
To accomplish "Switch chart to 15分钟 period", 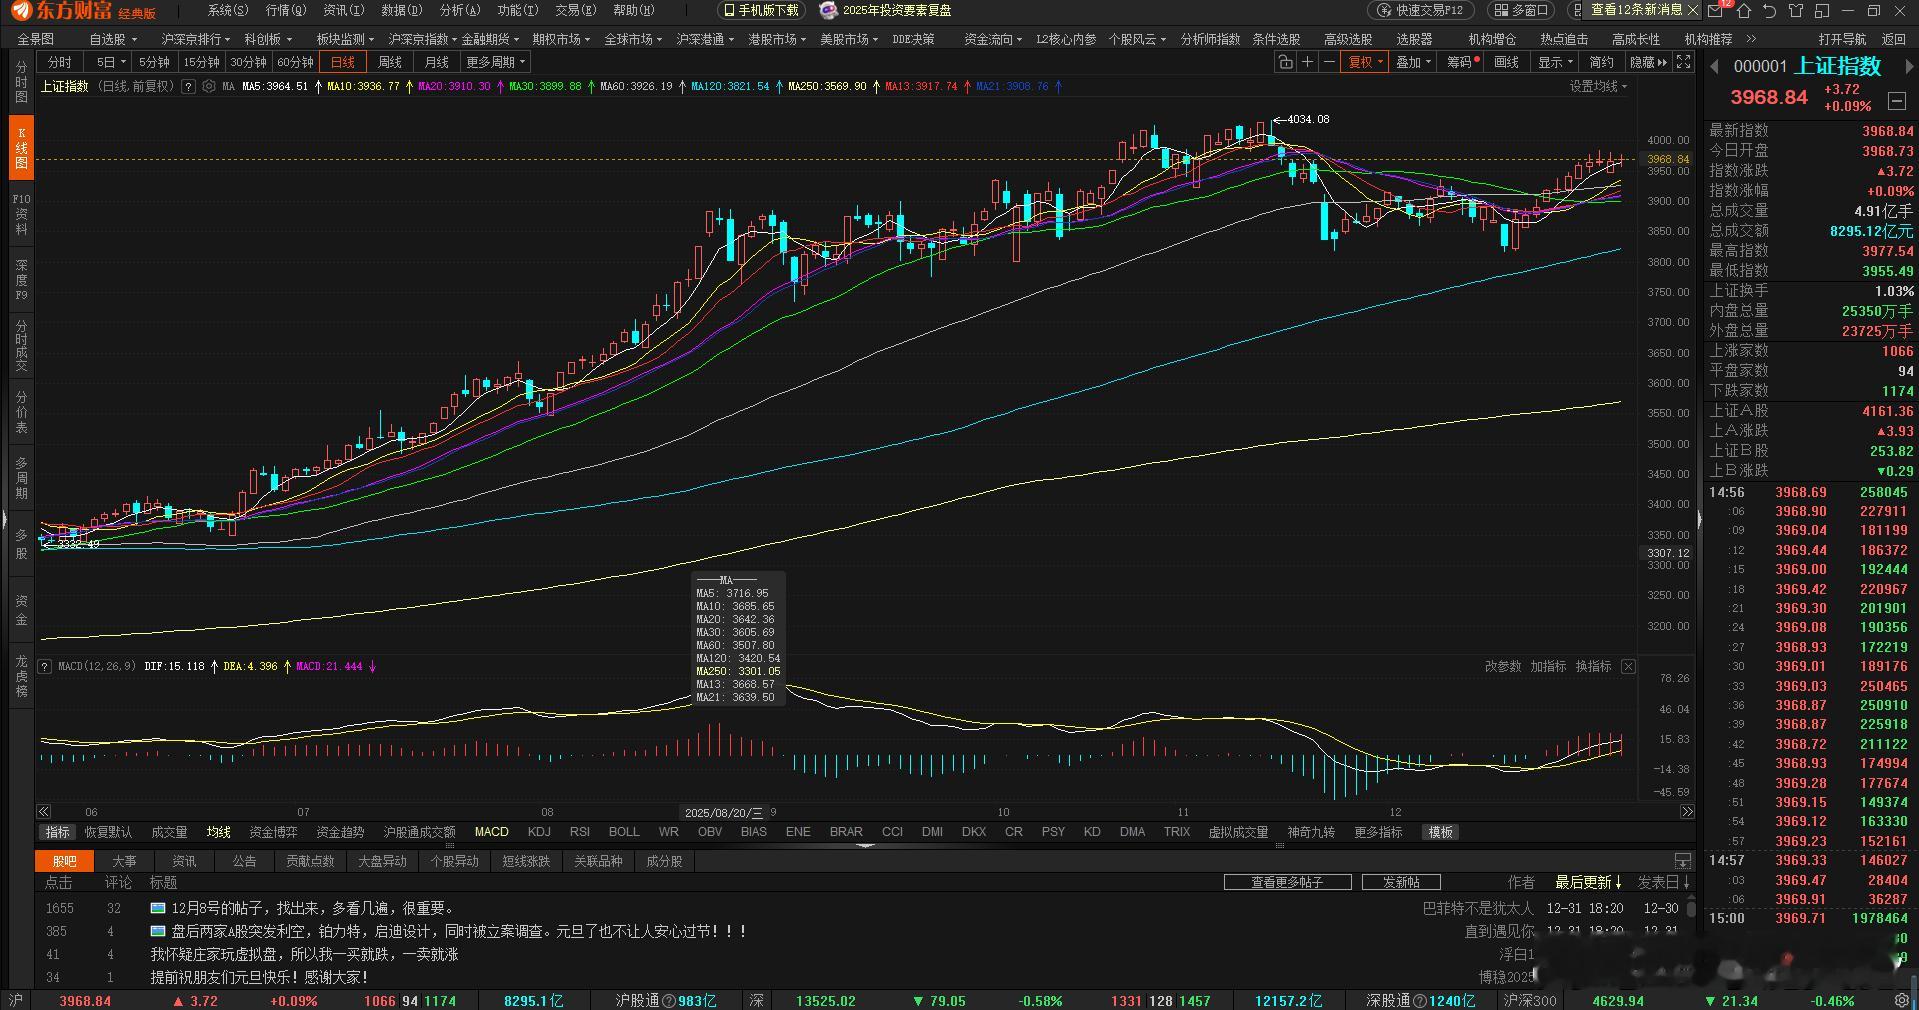I will (x=201, y=62).
